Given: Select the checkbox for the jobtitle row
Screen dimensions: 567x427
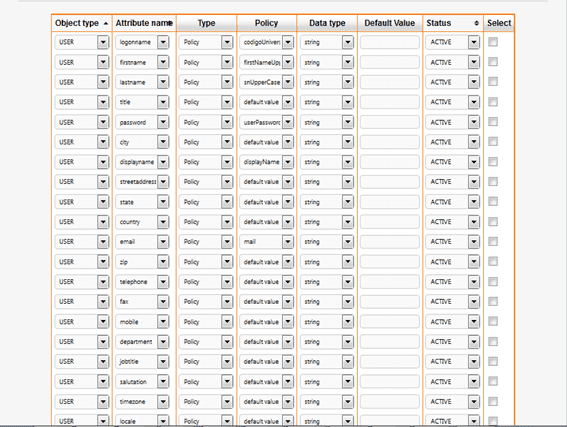Looking at the screenshot, I should pyautogui.click(x=493, y=361).
